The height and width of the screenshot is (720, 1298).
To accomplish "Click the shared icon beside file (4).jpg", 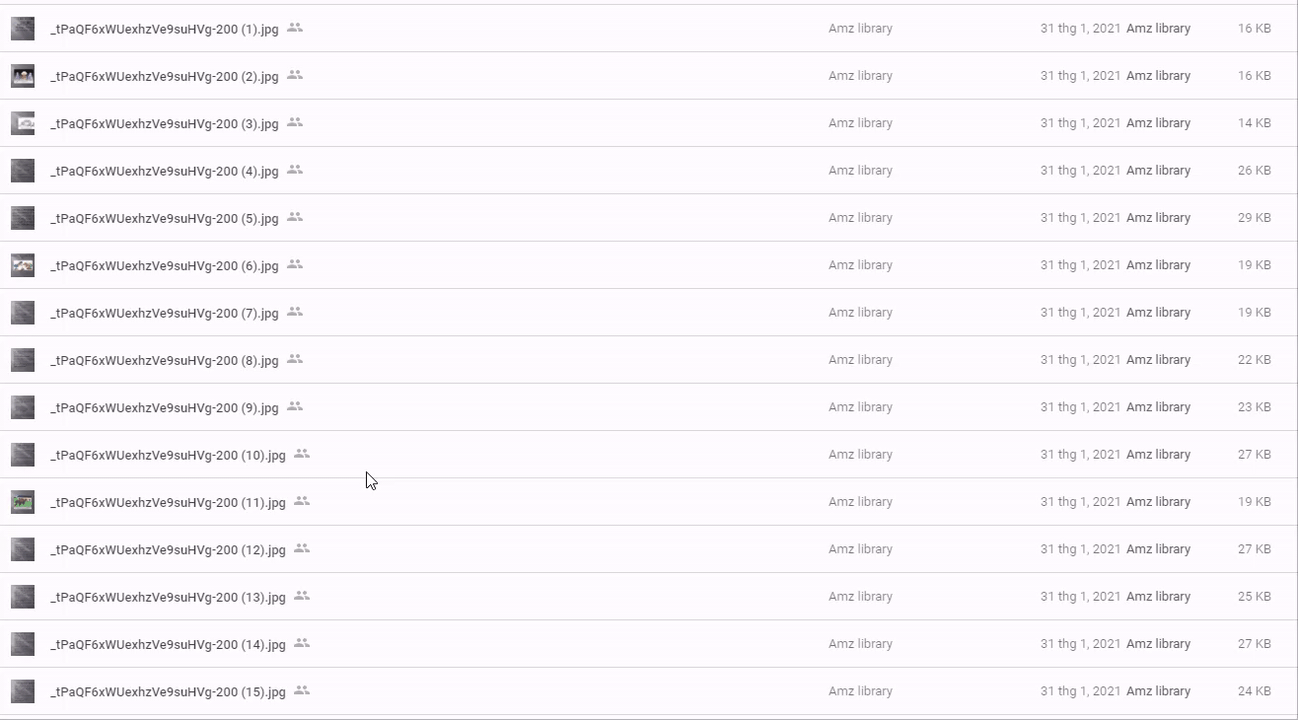I will click(295, 170).
